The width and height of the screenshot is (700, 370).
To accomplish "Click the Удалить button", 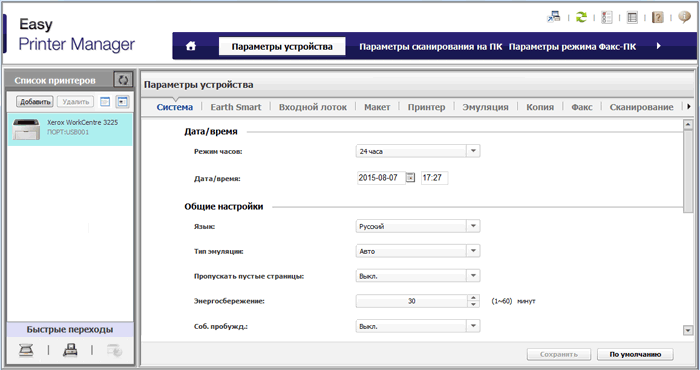I will [75, 102].
